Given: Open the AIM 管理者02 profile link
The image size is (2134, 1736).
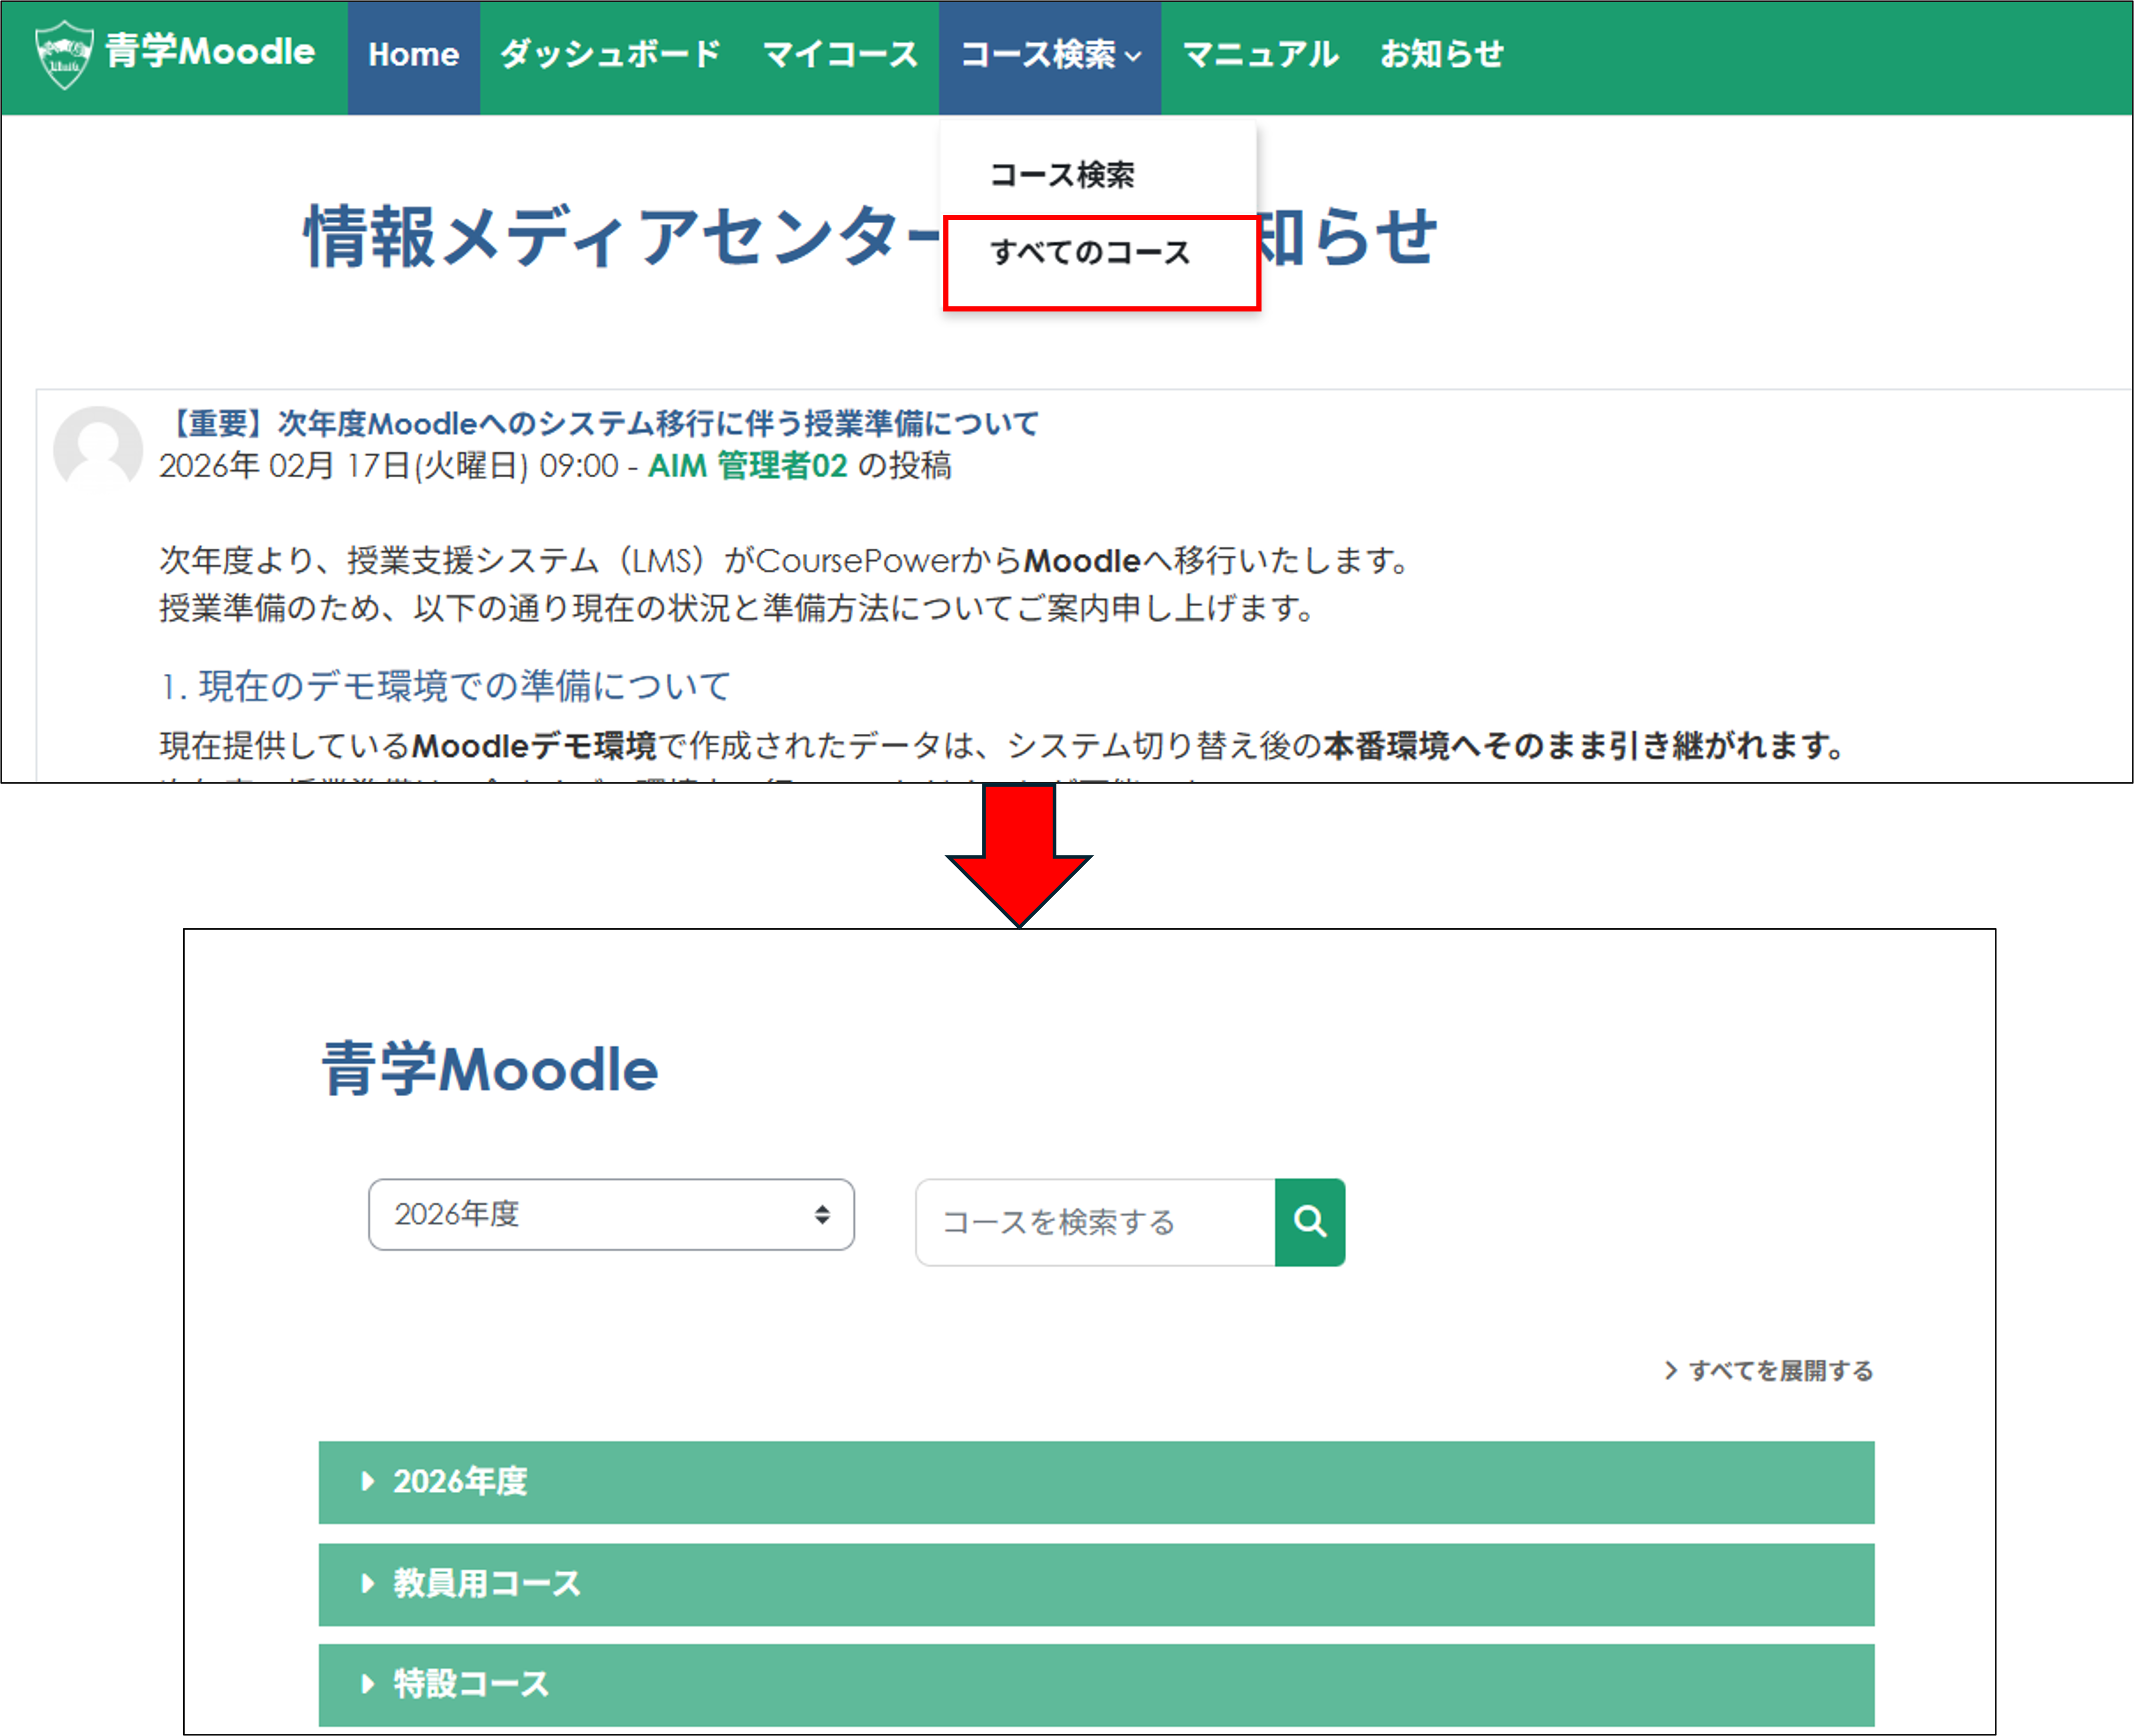Looking at the screenshot, I should [748, 466].
